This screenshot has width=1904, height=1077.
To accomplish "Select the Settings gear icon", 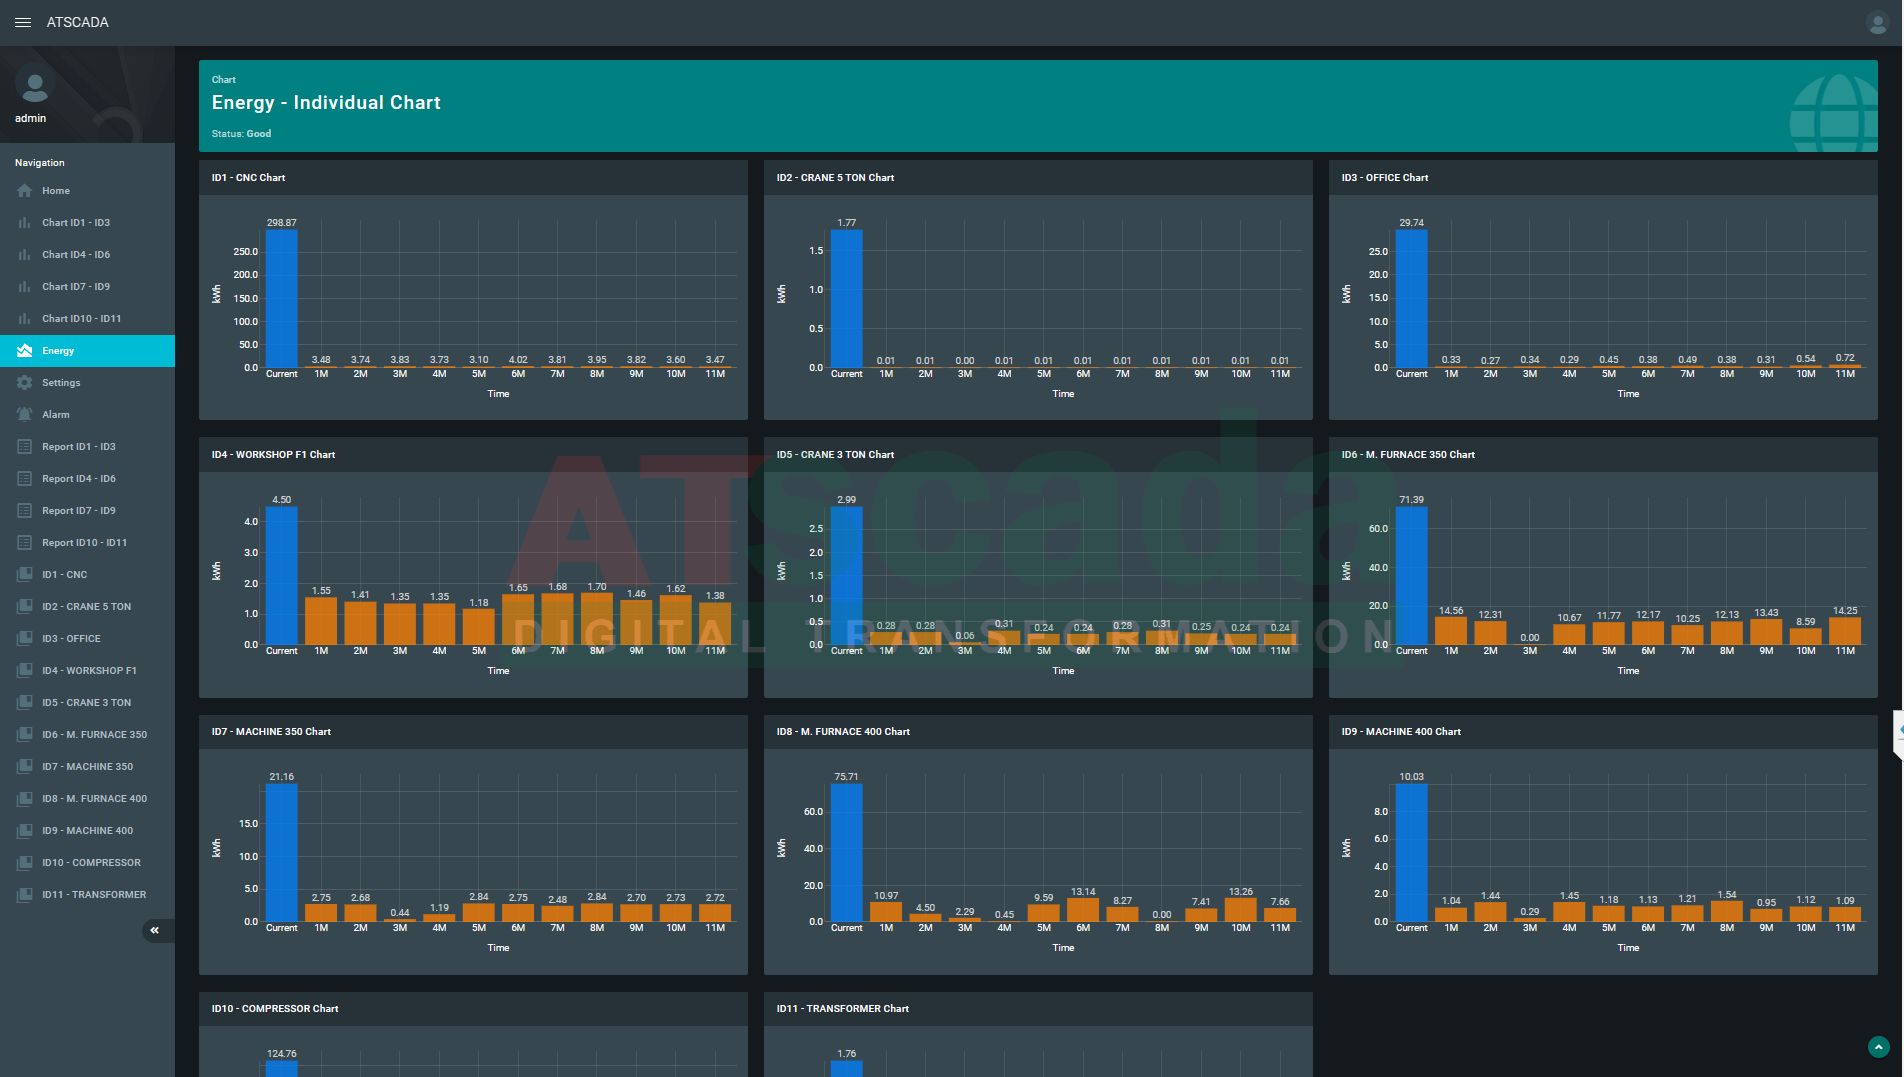I will 25,383.
